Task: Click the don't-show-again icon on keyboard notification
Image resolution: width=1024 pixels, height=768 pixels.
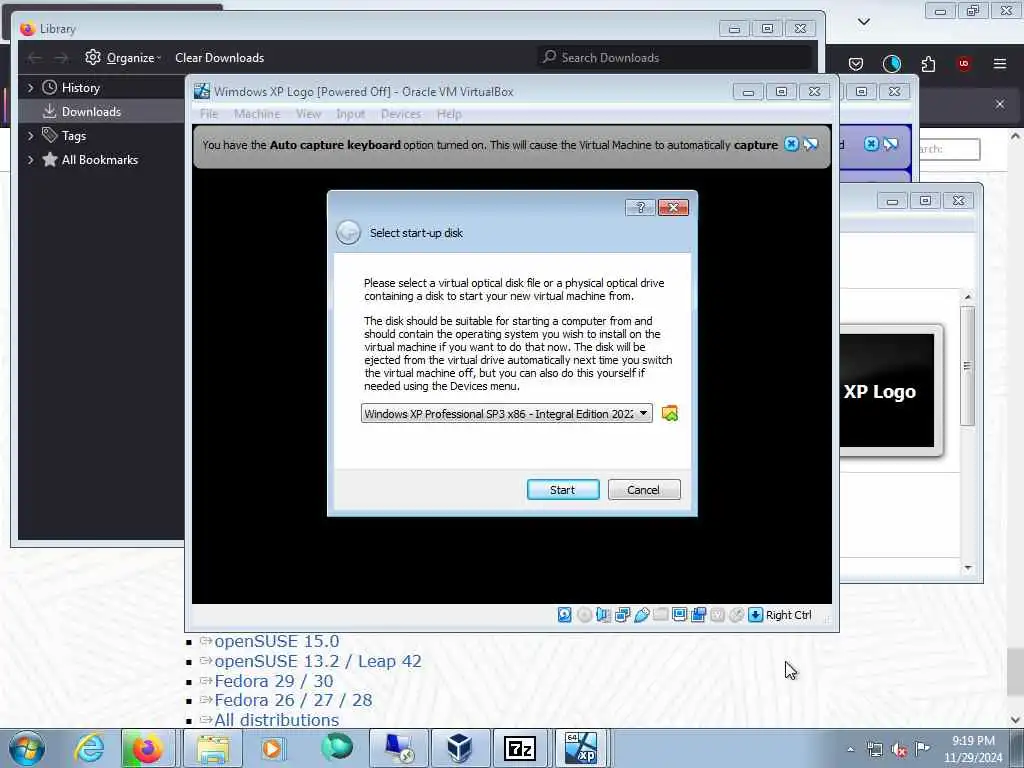Action: 810,144
